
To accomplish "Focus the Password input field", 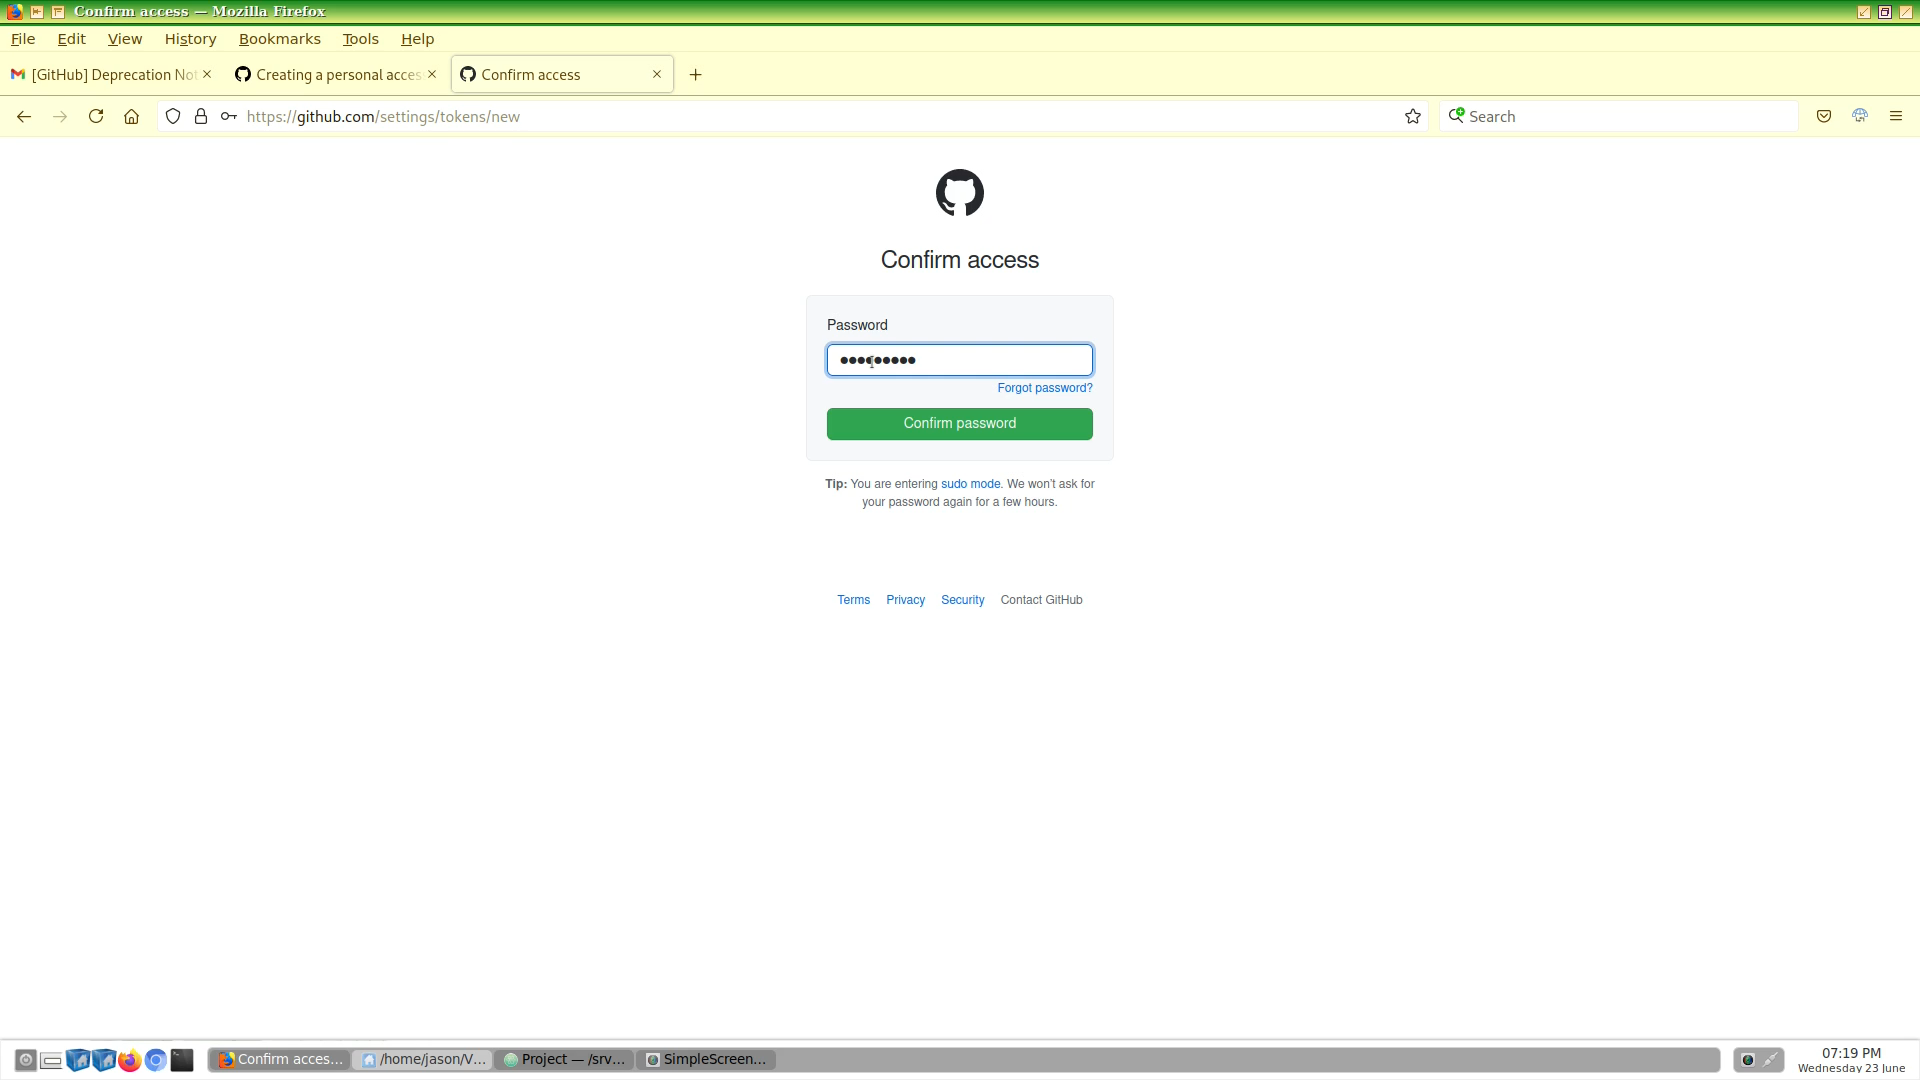I will click(x=960, y=360).
